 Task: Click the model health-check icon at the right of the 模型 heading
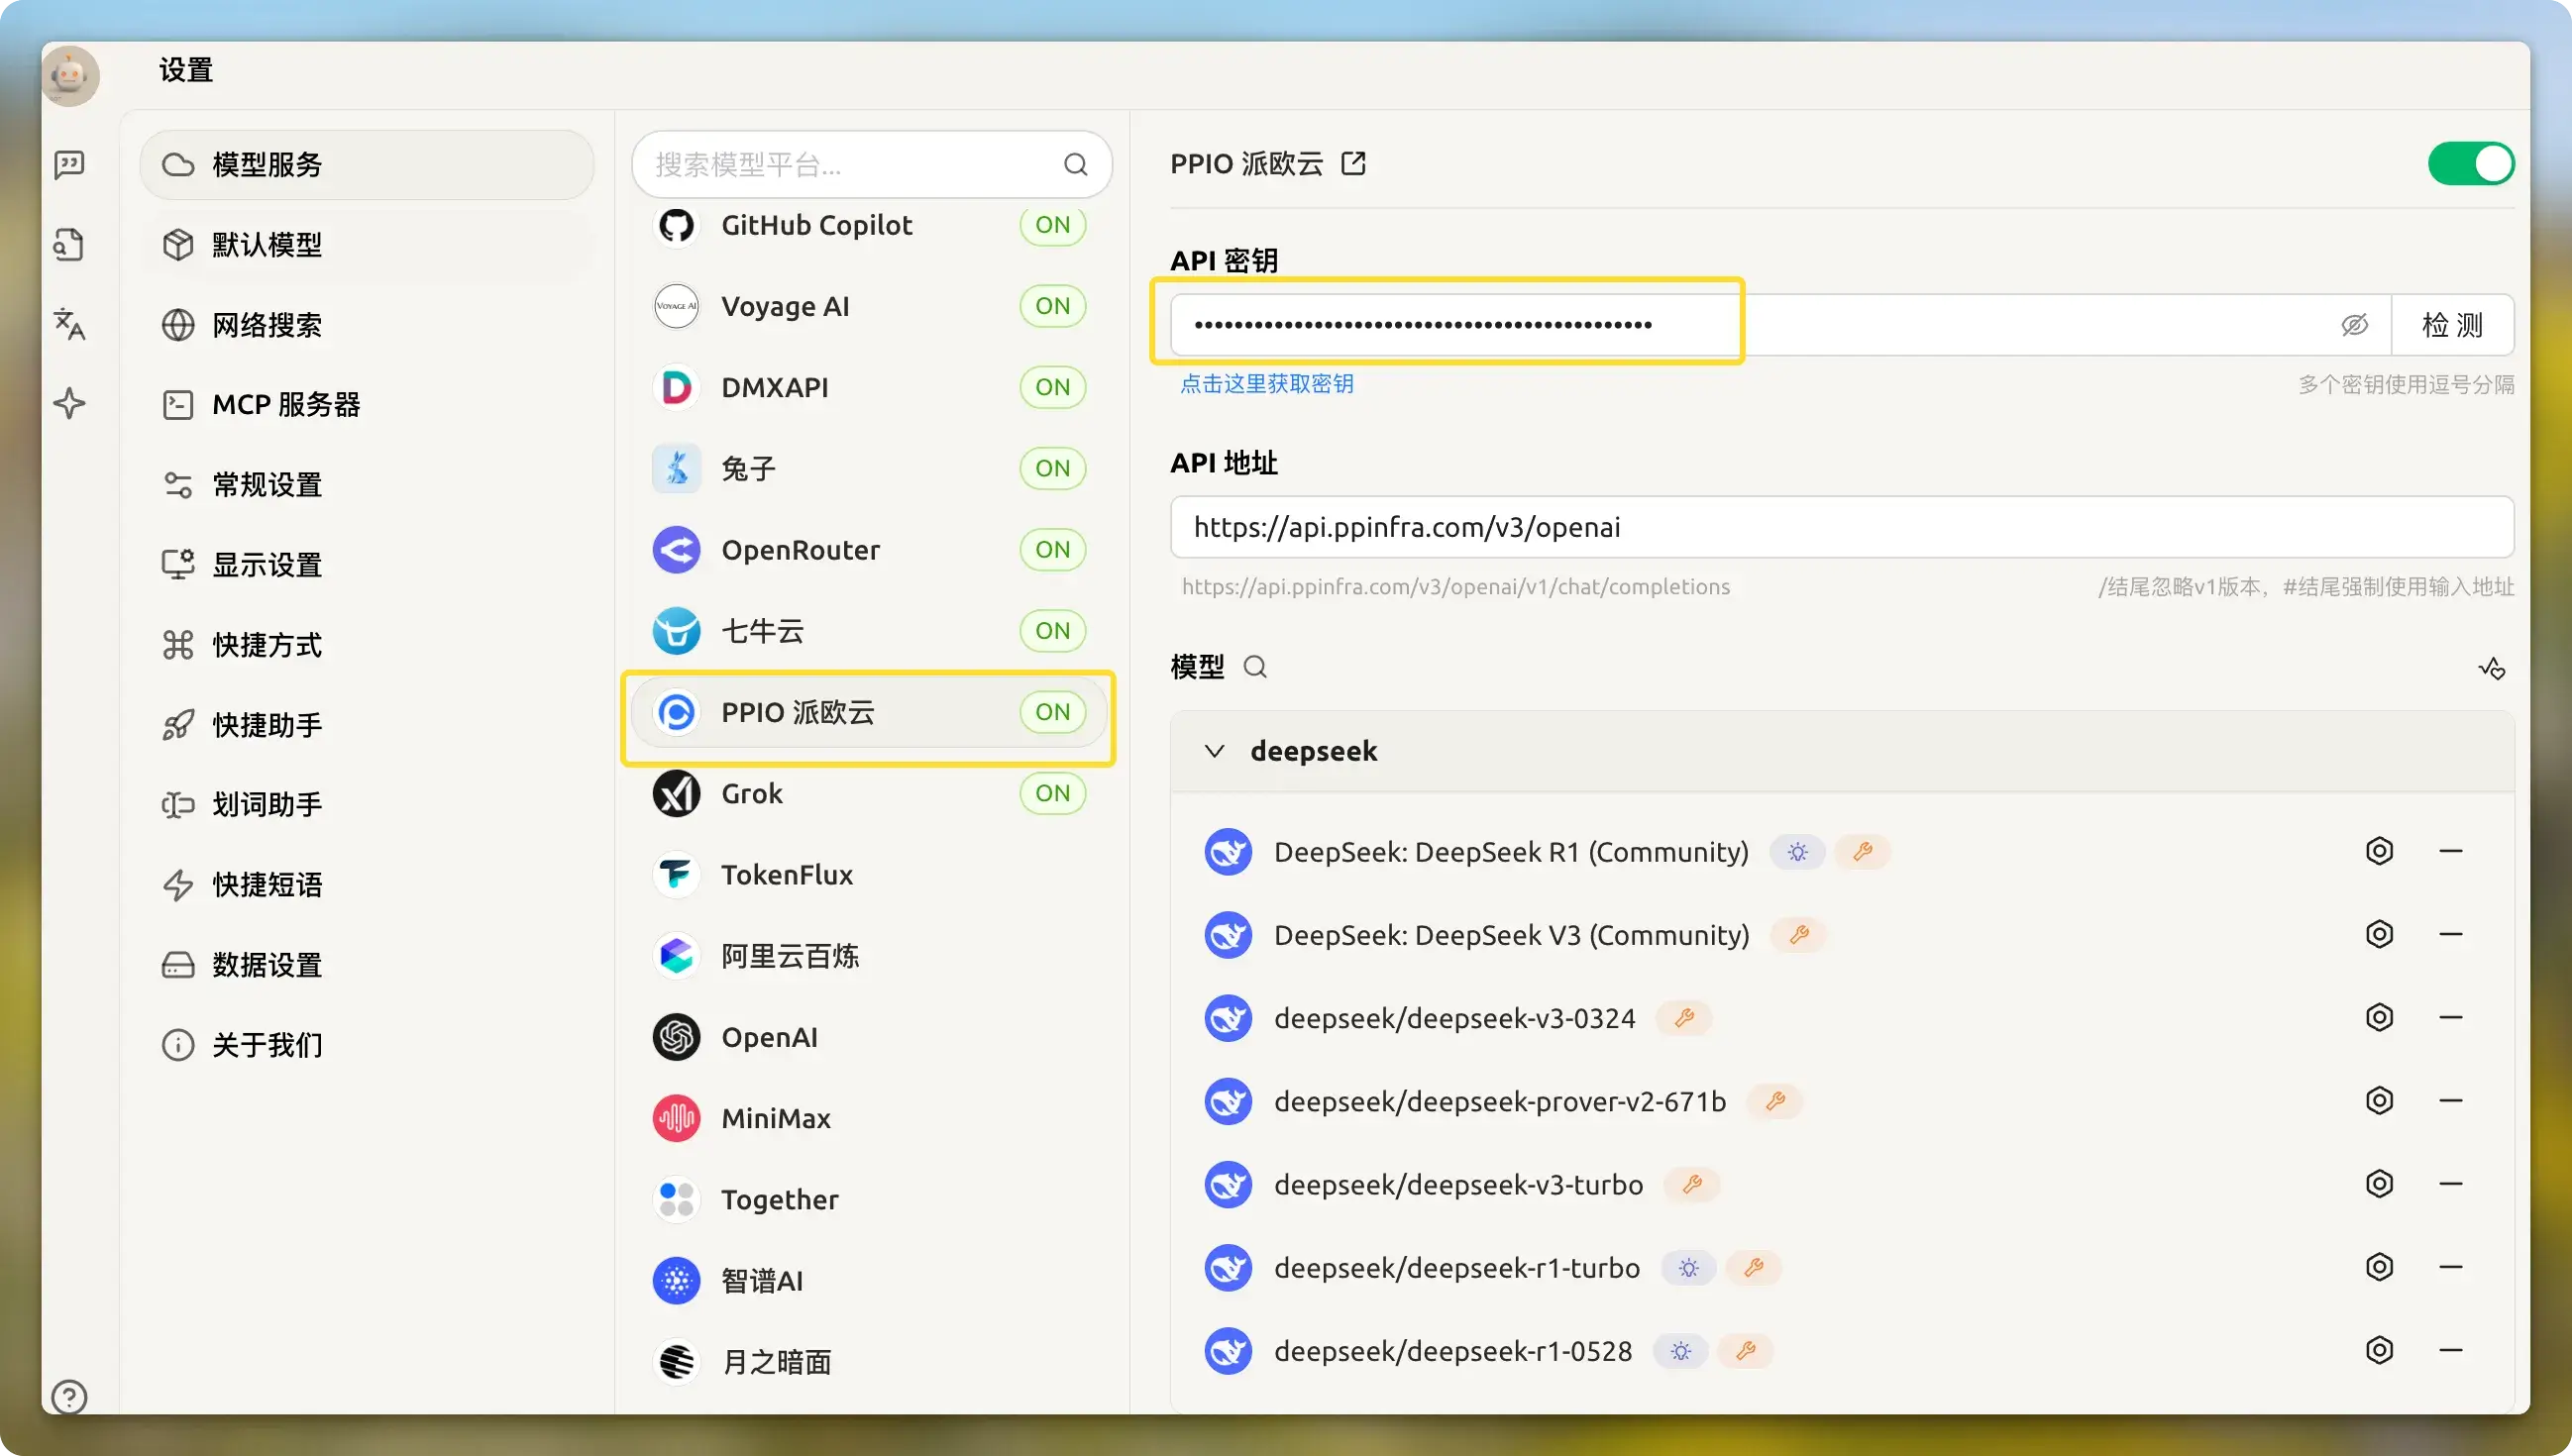pyautogui.click(x=2491, y=668)
